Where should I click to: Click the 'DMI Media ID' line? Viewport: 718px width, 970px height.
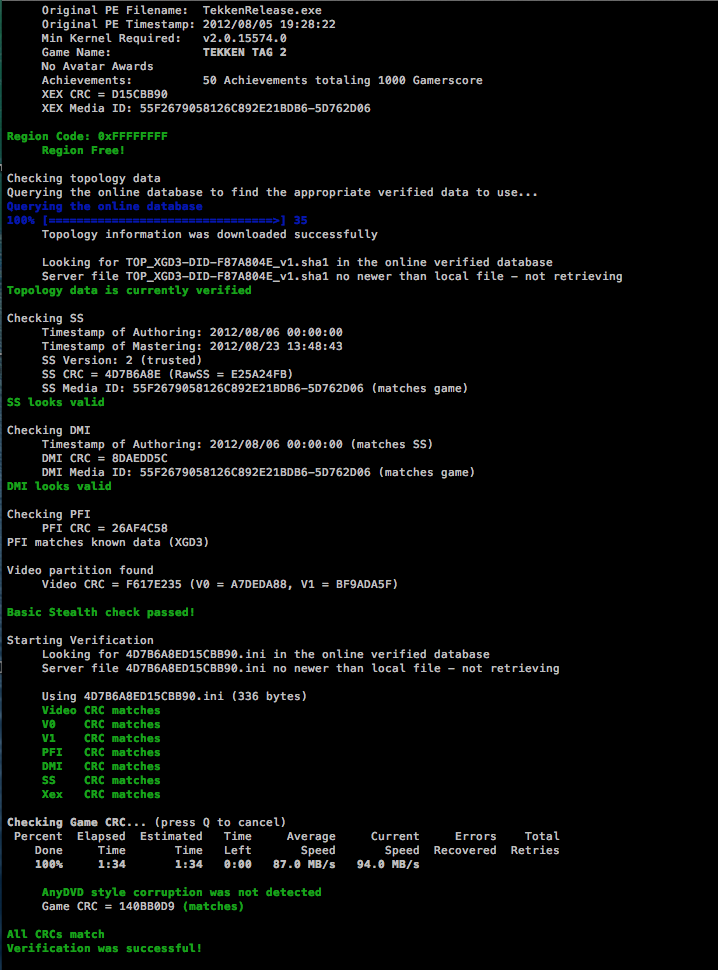pos(259,473)
